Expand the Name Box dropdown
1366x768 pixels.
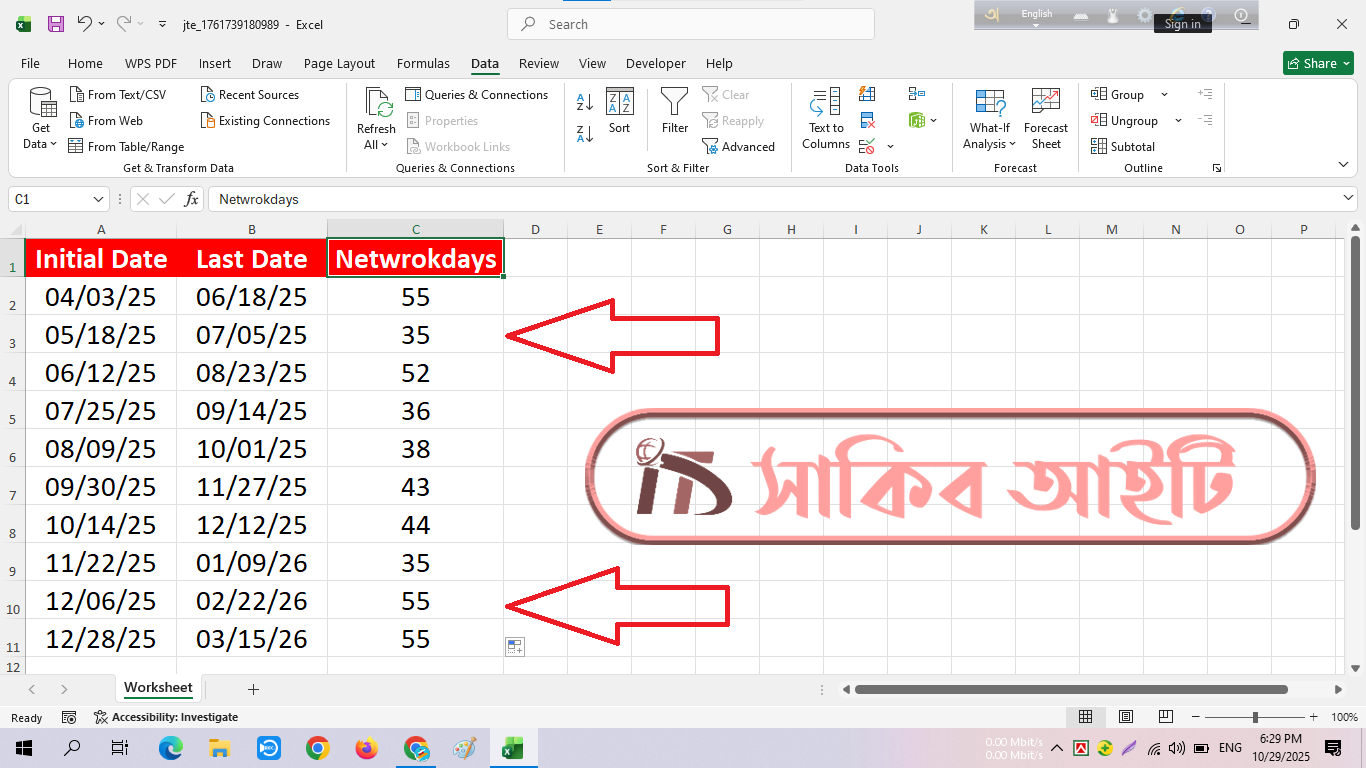click(98, 199)
